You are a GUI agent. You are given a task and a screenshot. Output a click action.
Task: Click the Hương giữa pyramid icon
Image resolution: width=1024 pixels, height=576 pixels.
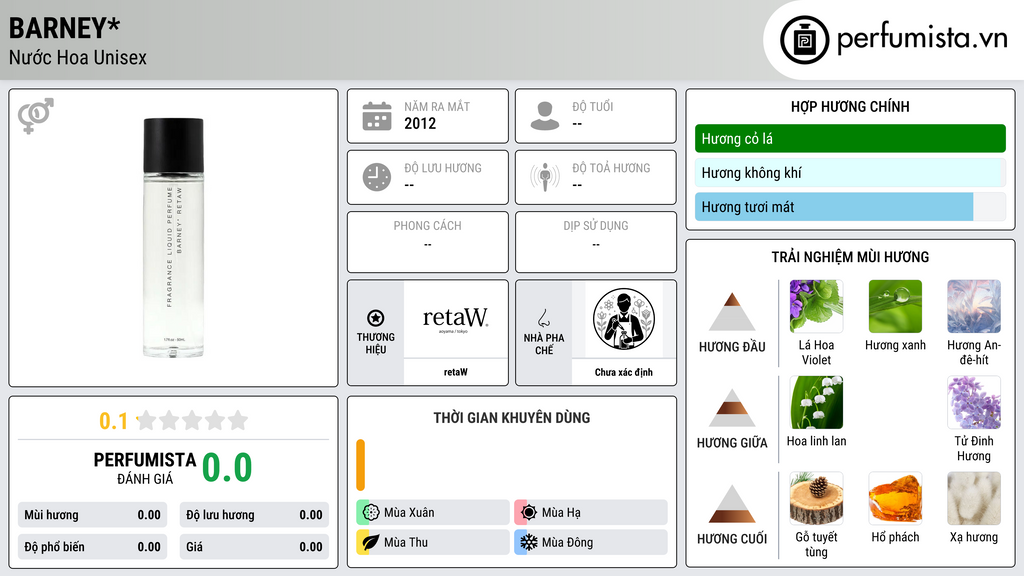point(732,408)
